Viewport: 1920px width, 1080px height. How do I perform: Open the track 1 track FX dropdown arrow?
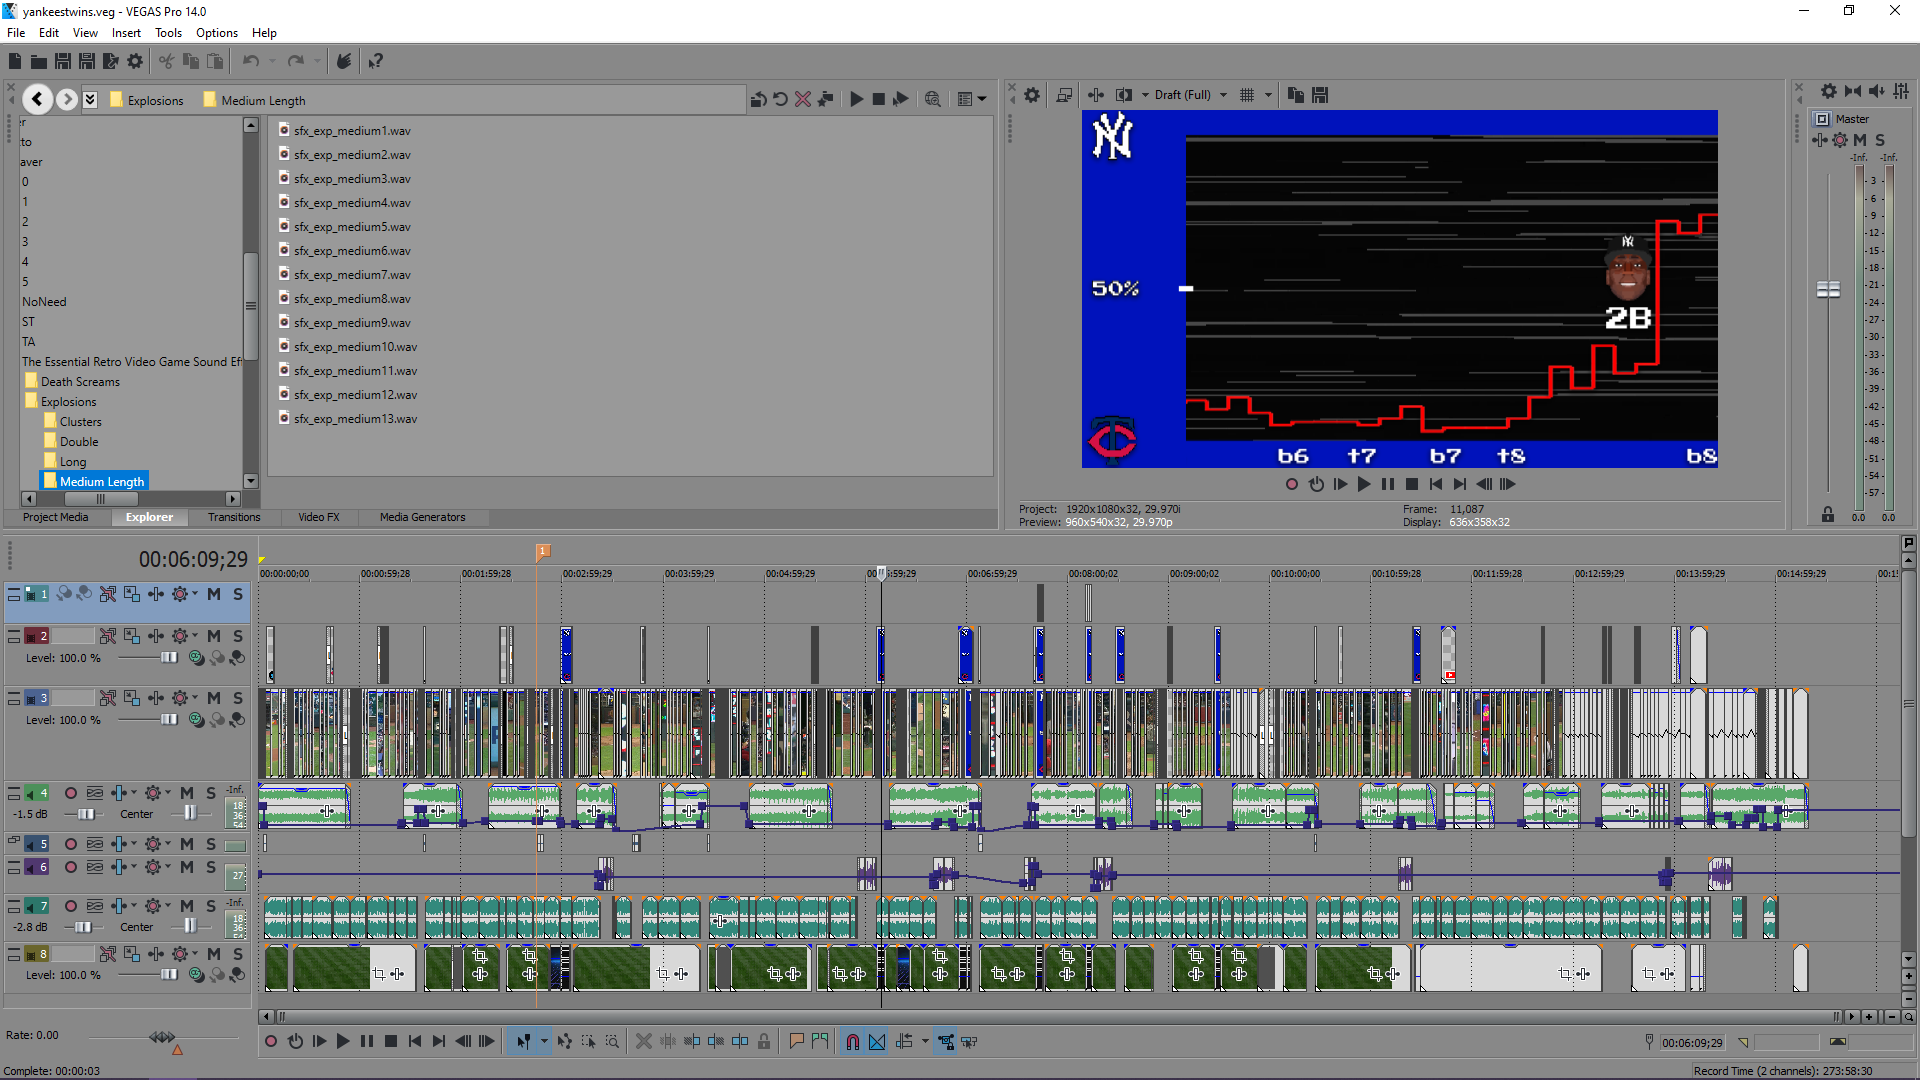[195, 594]
